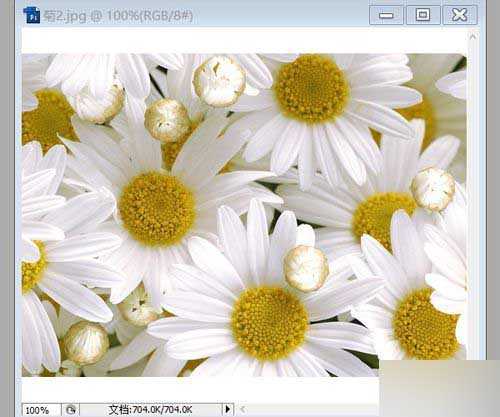The height and width of the screenshot is (417, 500).
Task: Click the status bar icon beside the zoom field
Action: pos(71,410)
